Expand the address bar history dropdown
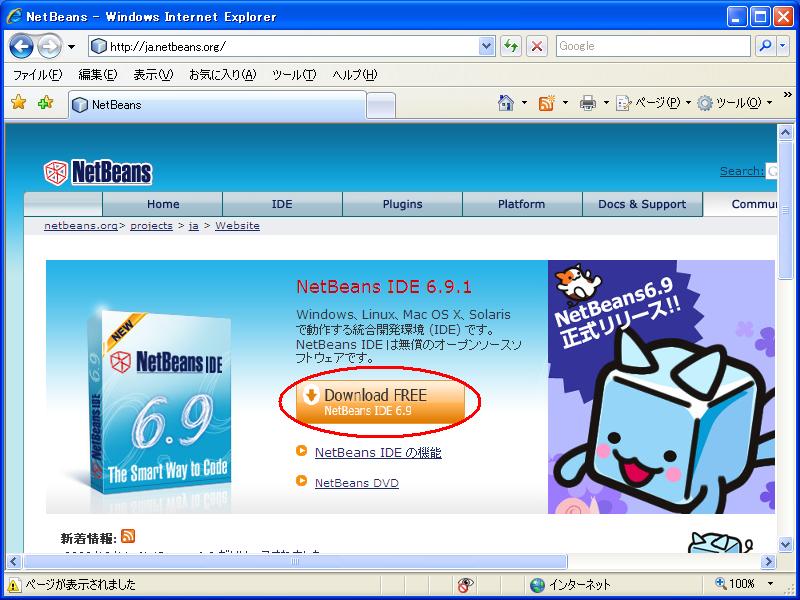The width and height of the screenshot is (800, 600). (487, 46)
